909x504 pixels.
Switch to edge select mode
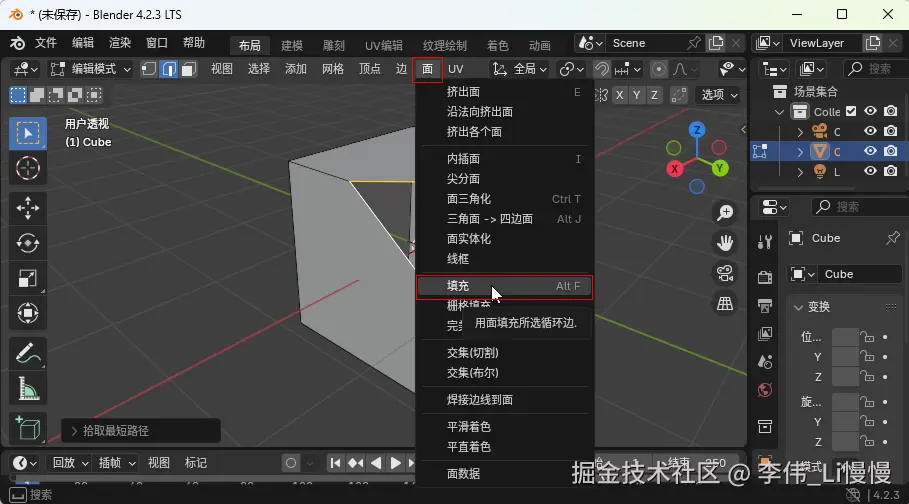click(x=169, y=70)
